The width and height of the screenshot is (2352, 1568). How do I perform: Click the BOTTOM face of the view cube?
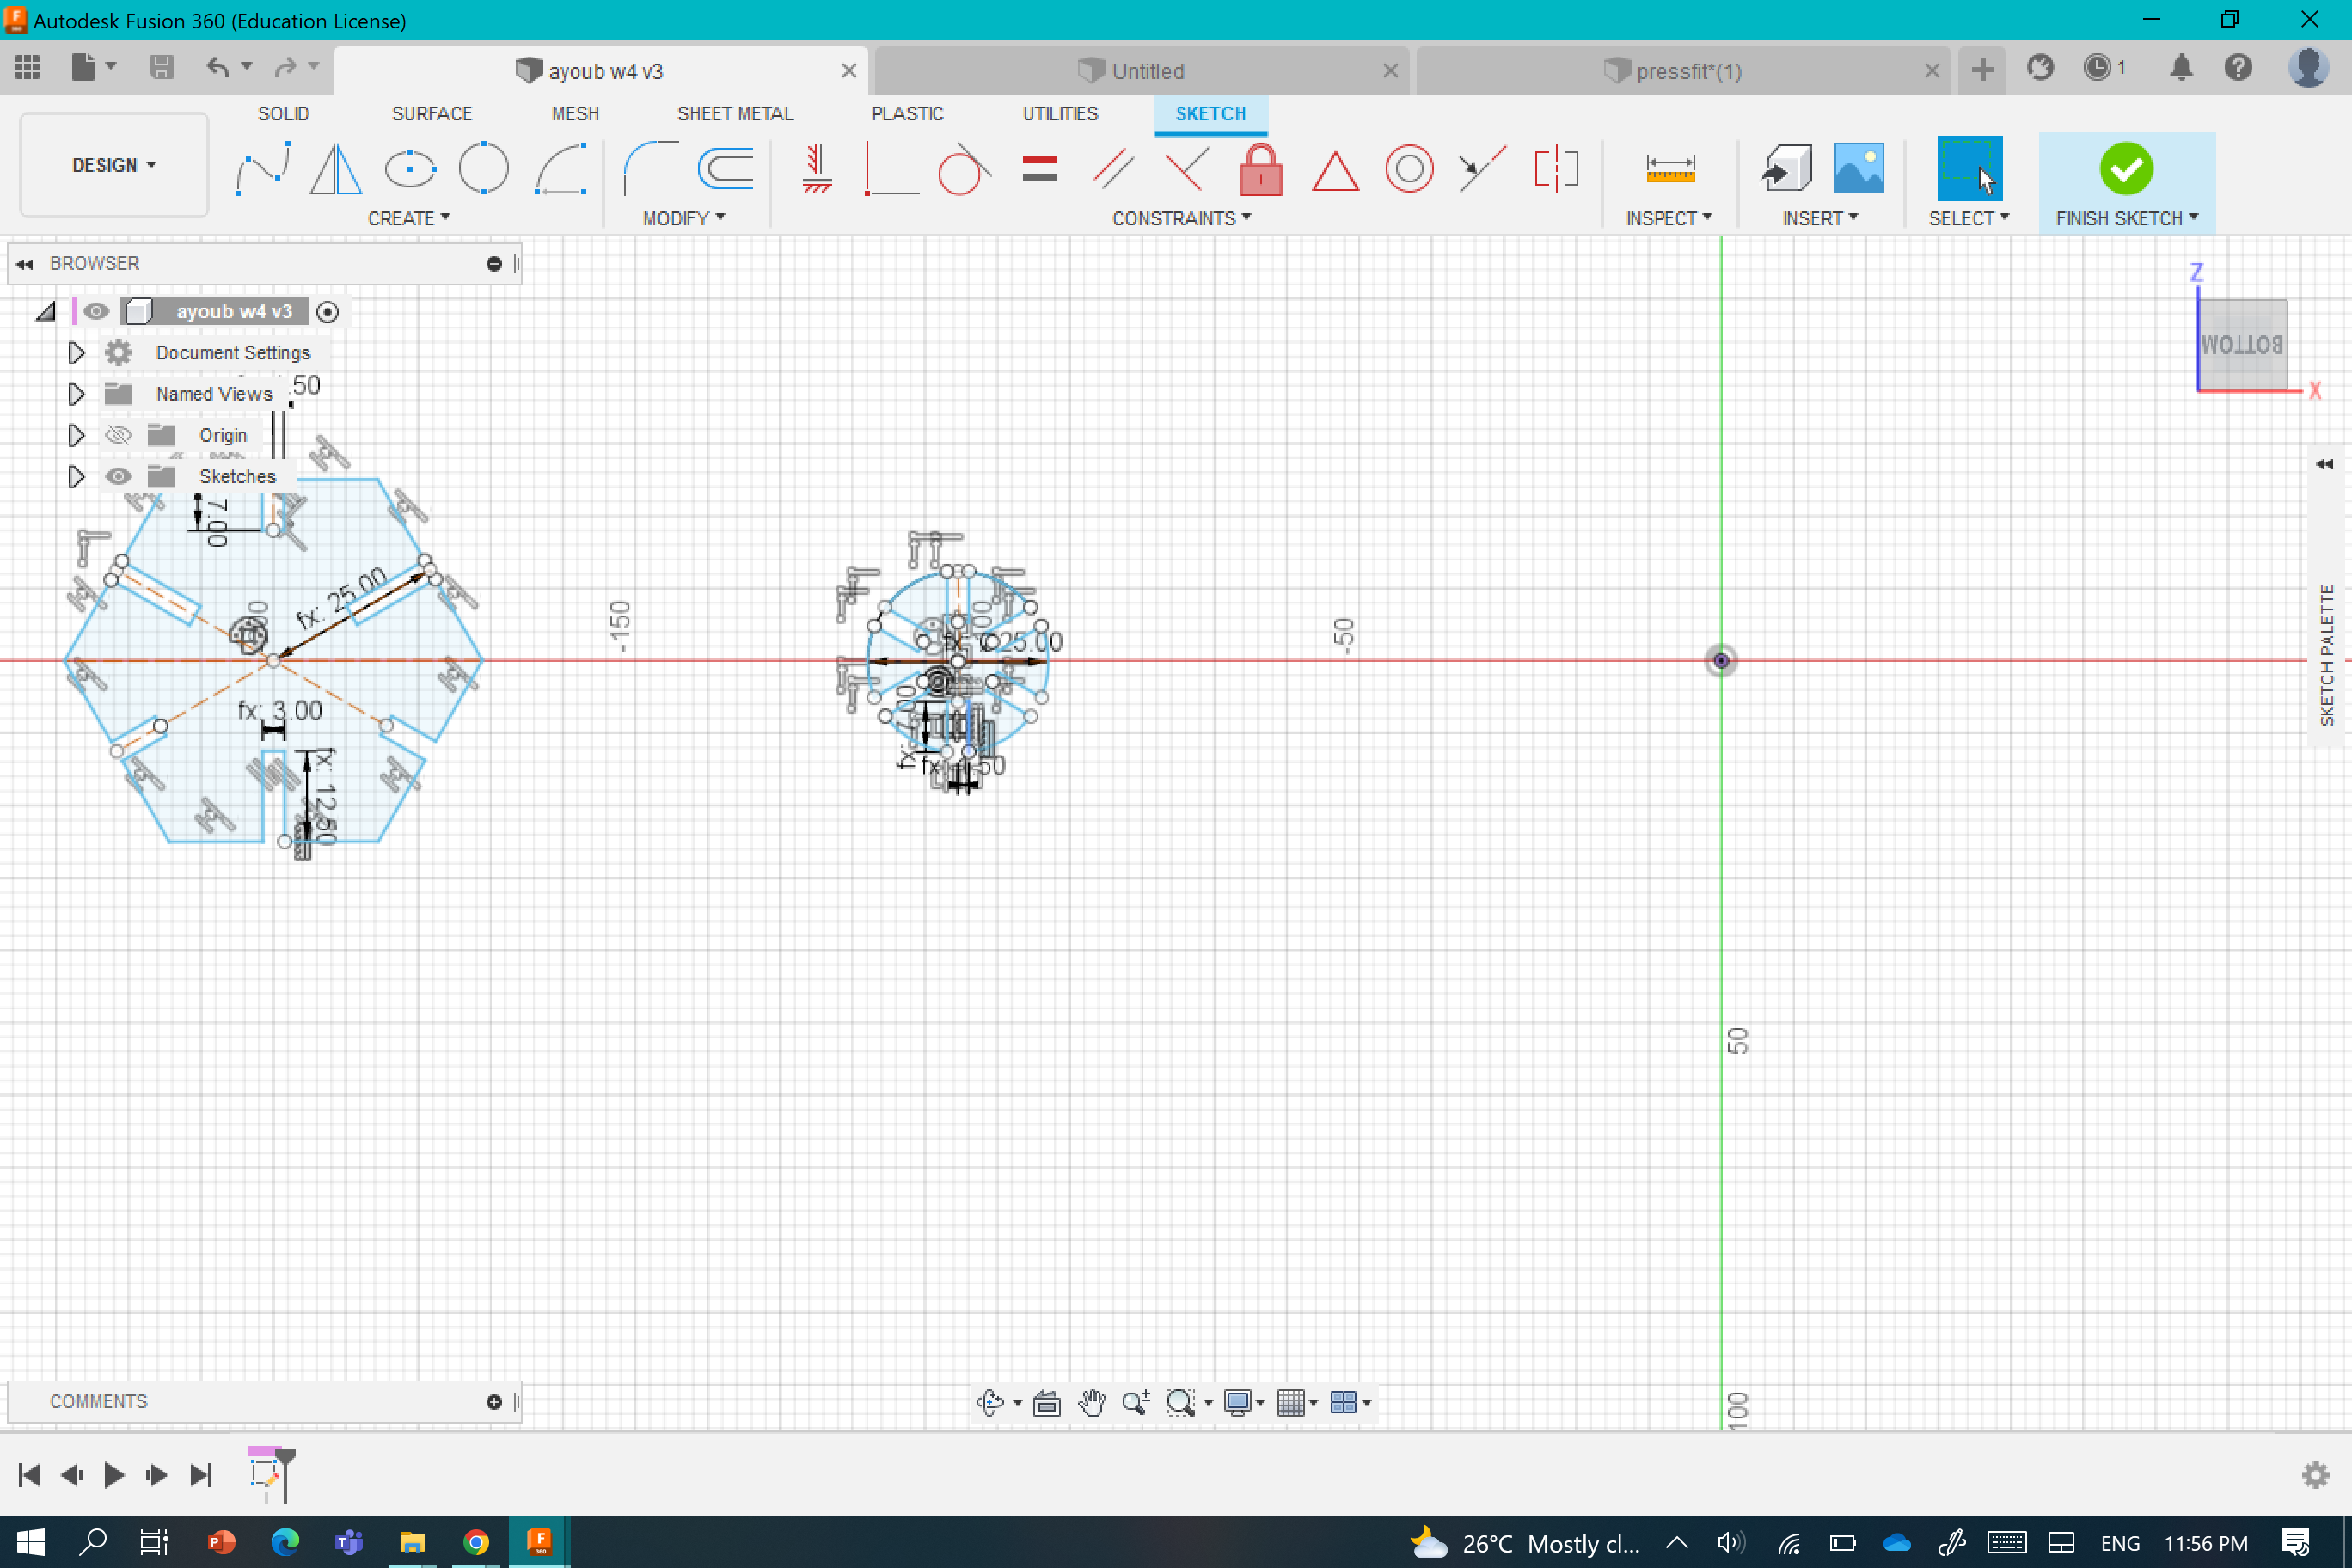pos(2242,345)
